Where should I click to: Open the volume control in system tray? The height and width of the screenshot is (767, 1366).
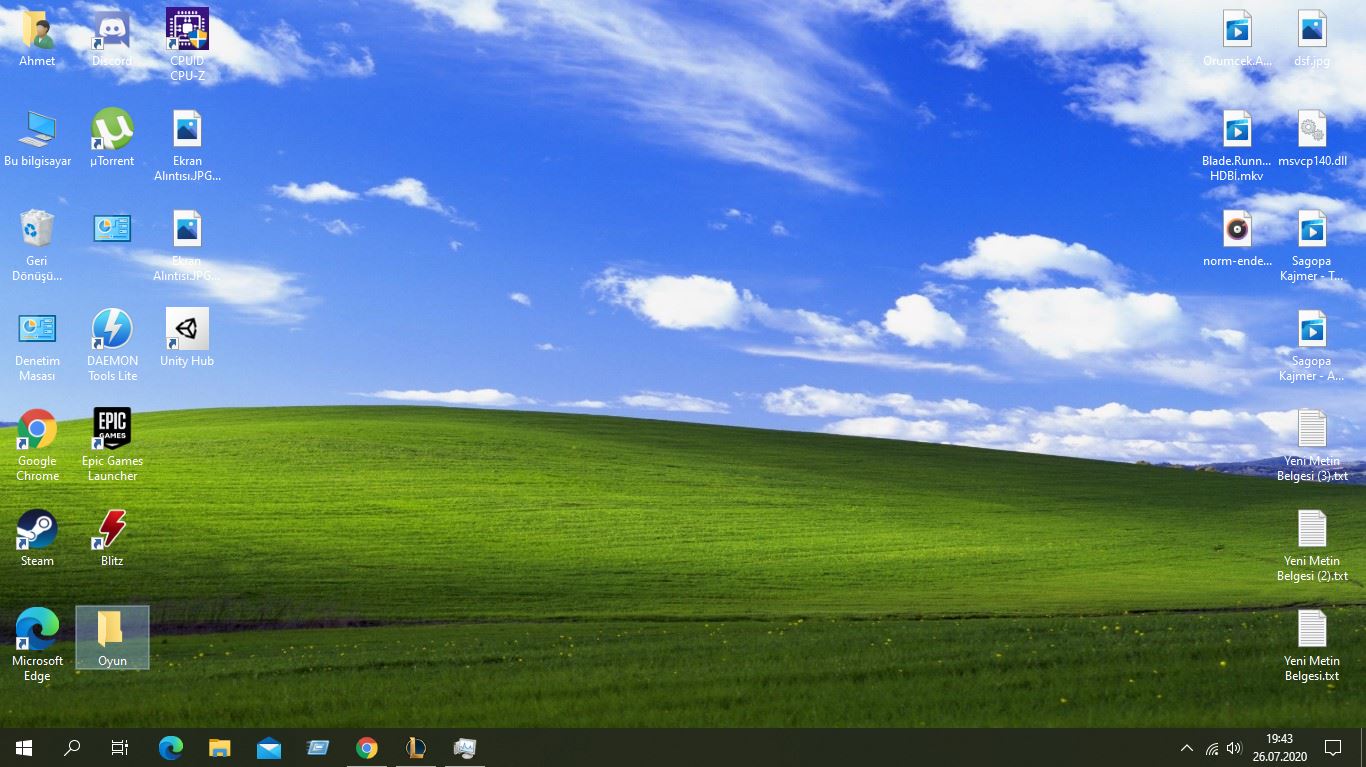[1235, 747]
